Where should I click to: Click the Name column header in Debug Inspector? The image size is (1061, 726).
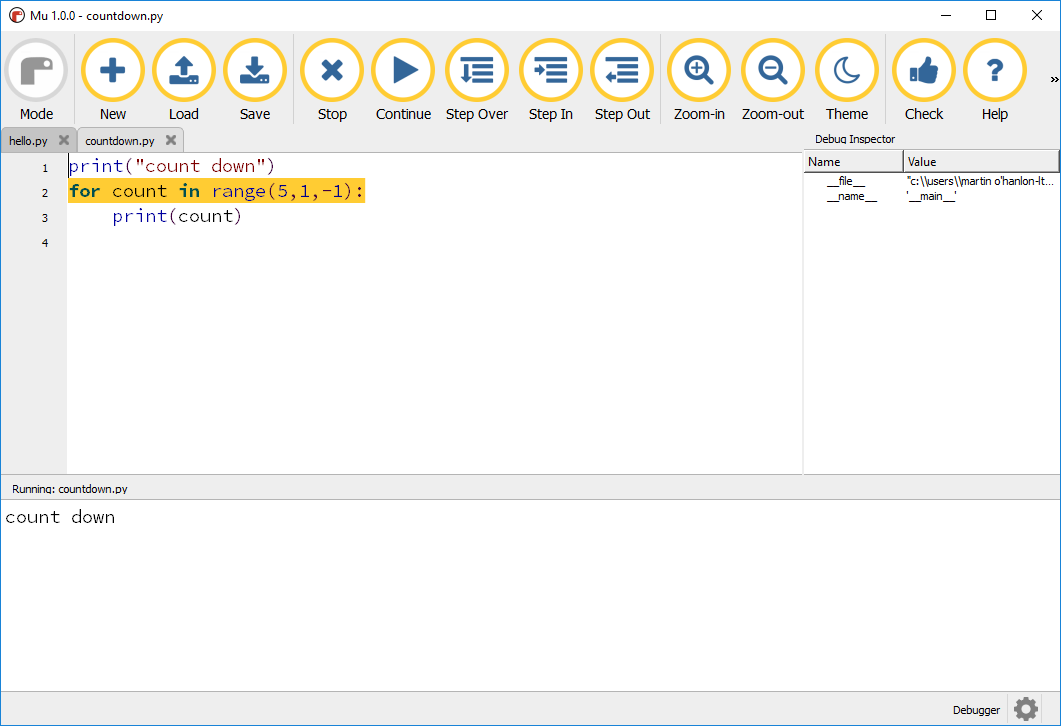[853, 162]
